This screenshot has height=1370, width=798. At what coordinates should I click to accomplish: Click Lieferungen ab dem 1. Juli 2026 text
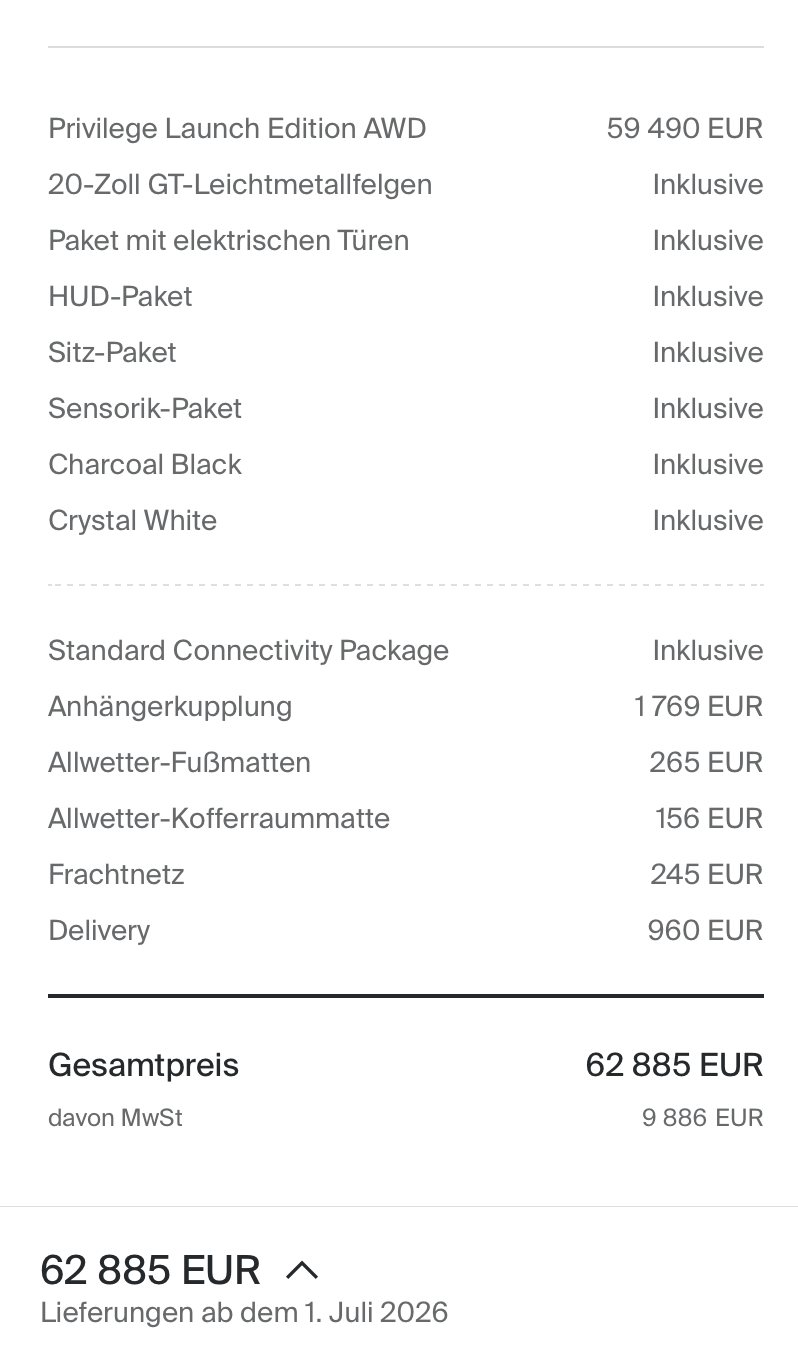coord(244,1312)
